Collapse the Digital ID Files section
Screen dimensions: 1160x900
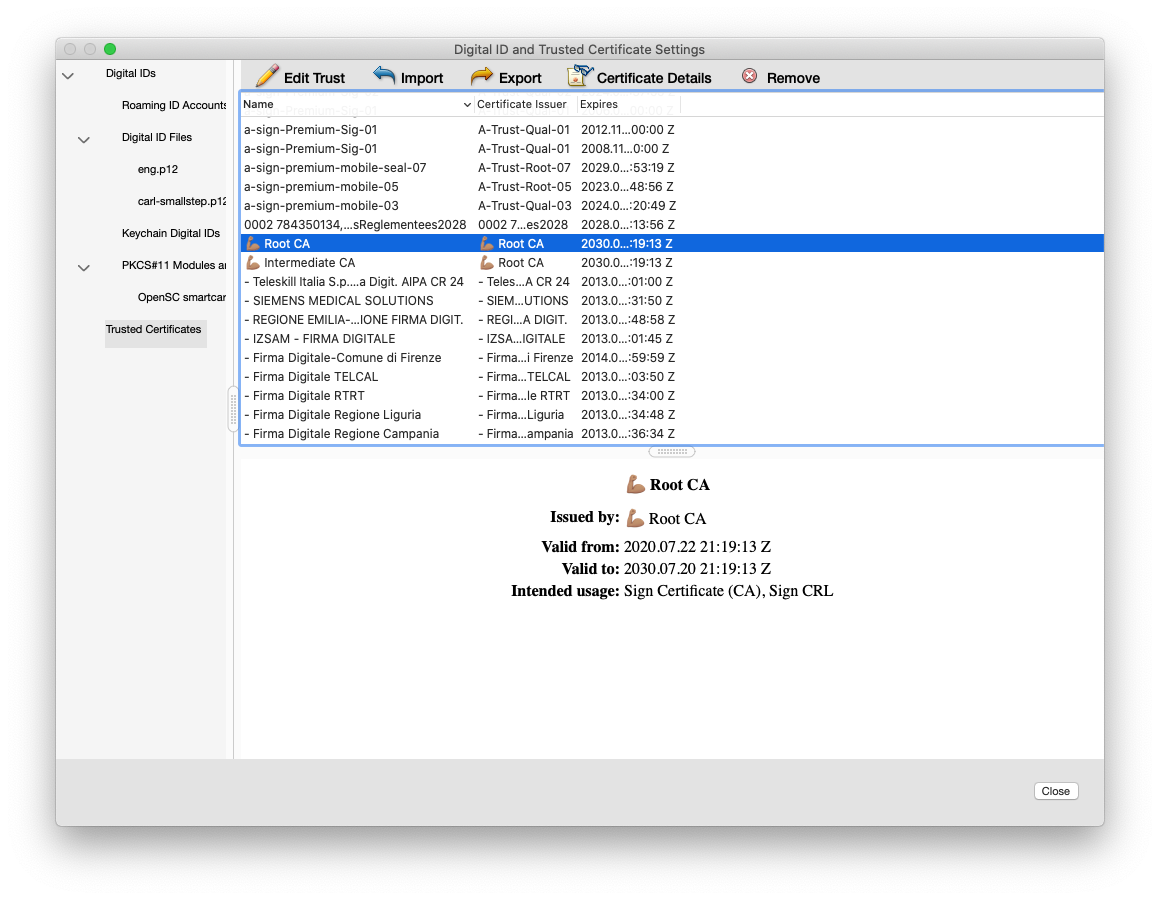point(84,140)
